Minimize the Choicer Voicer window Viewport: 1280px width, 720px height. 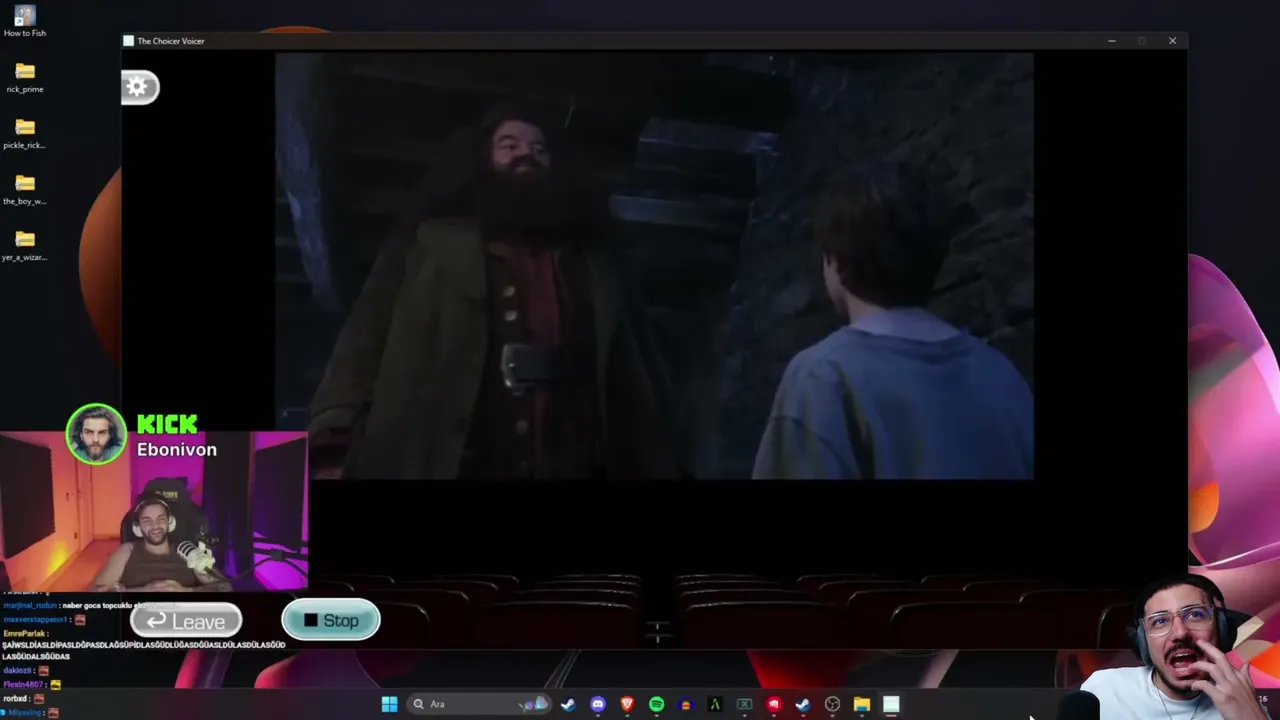(x=1112, y=41)
